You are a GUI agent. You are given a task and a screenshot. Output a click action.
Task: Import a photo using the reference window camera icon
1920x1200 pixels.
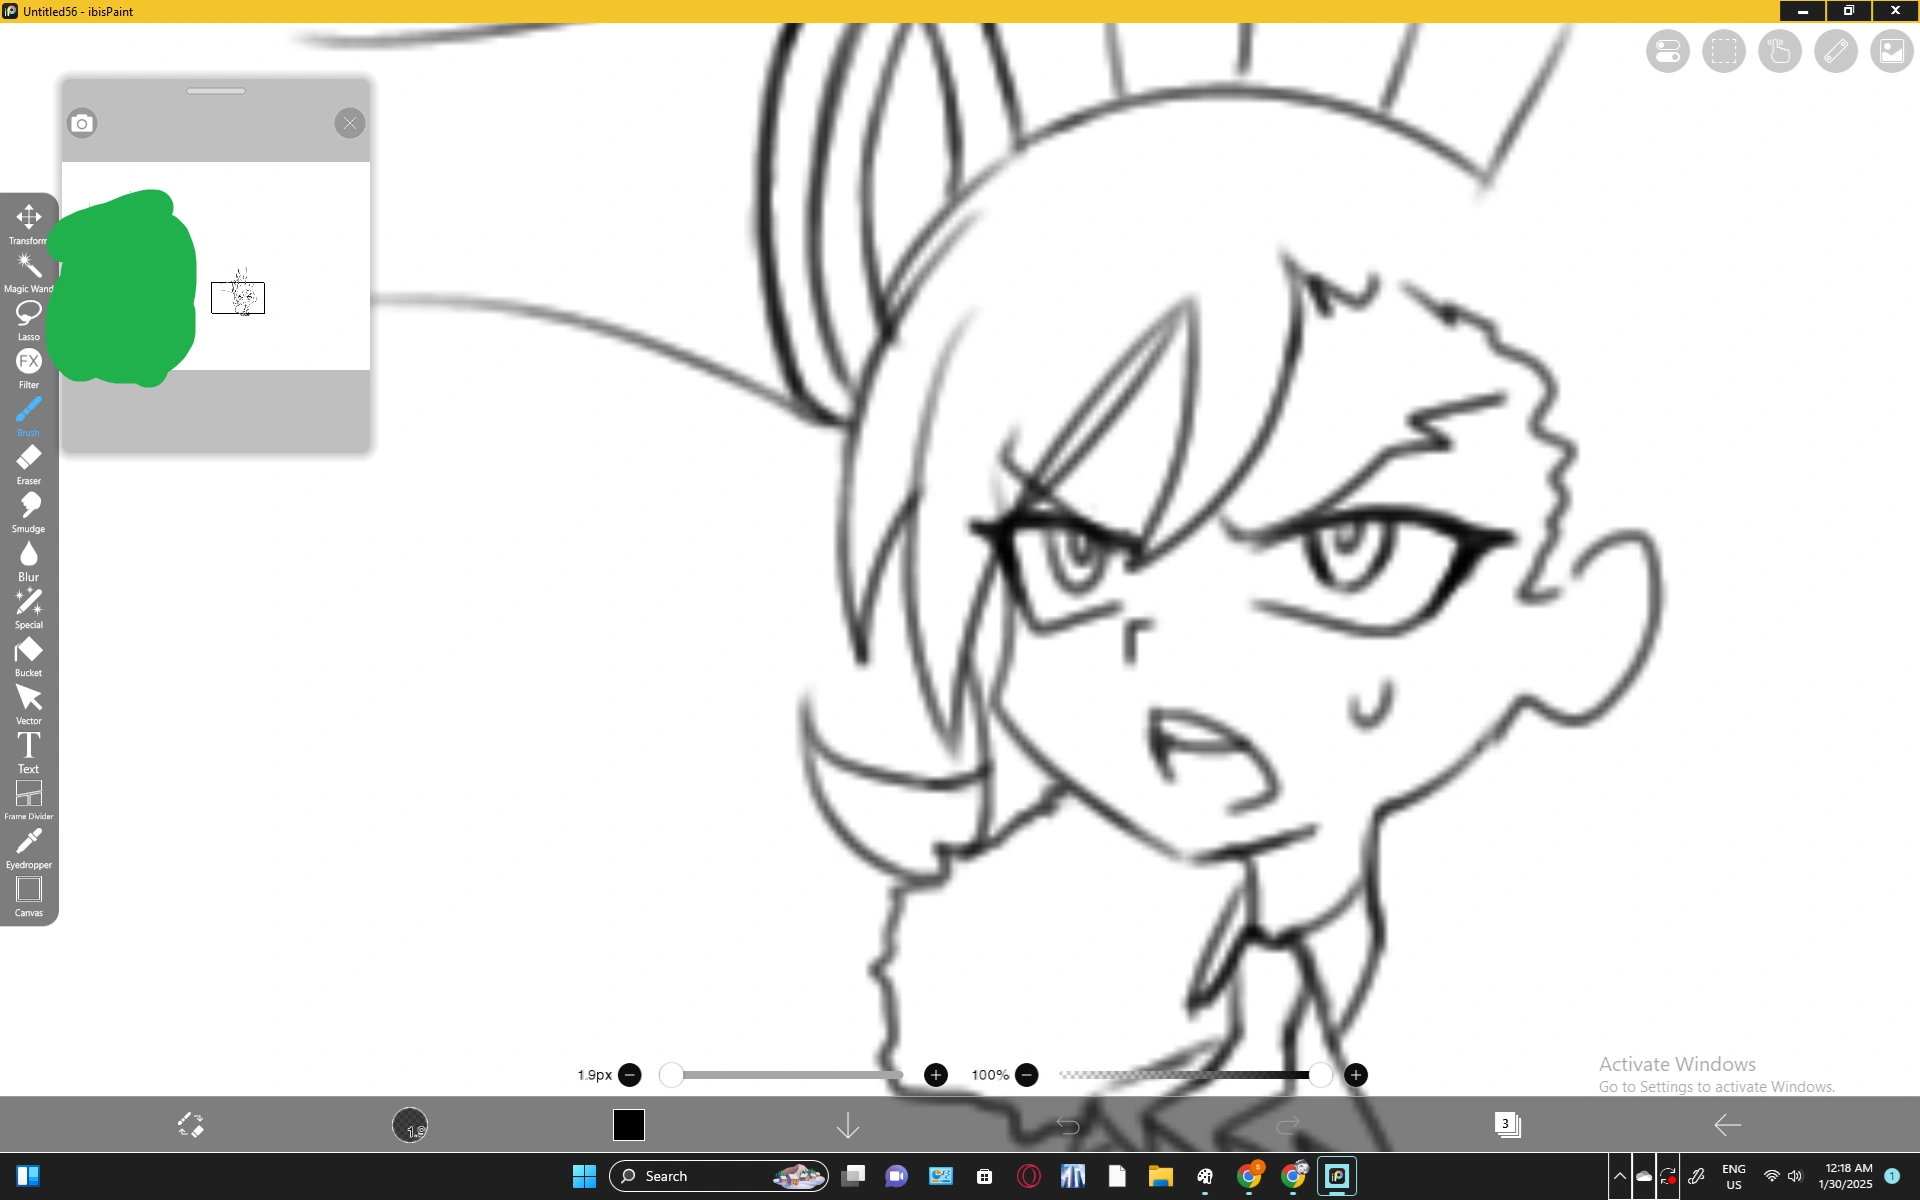pos(81,122)
